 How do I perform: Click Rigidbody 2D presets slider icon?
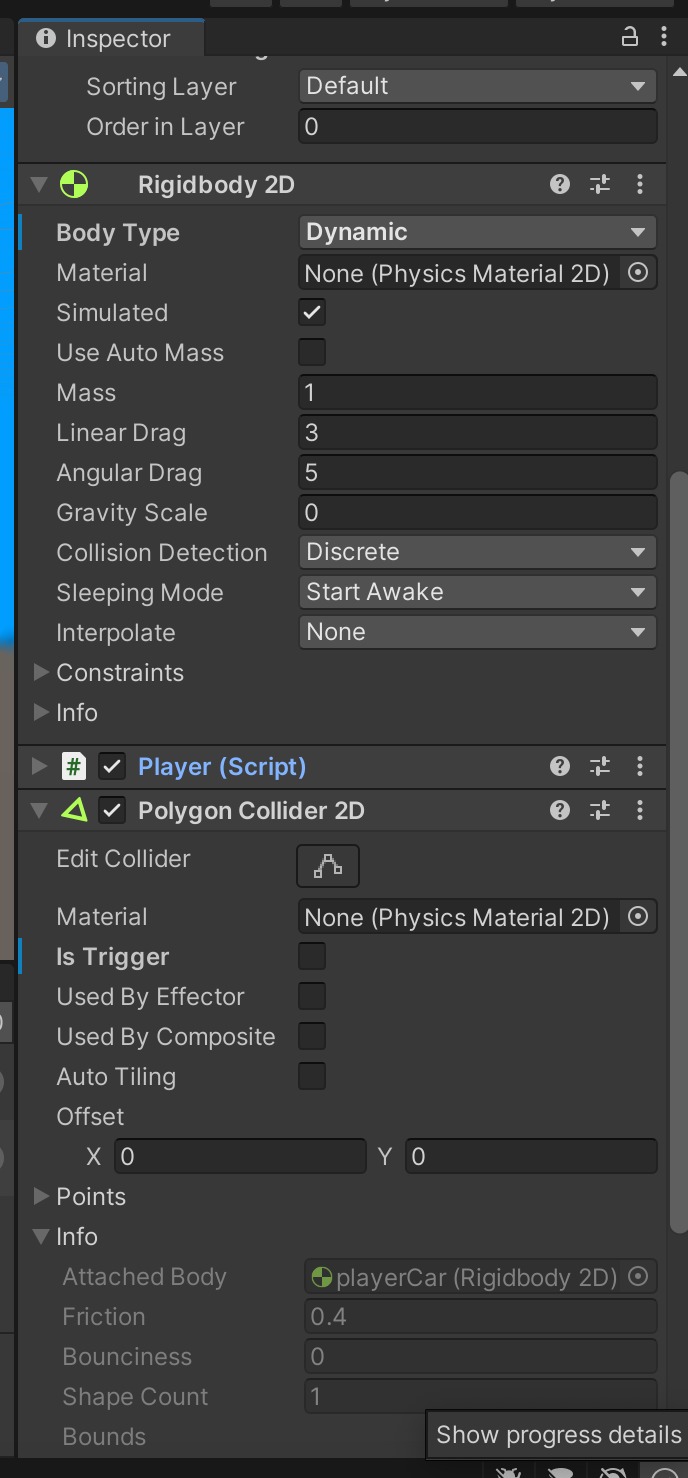[600, 184]
